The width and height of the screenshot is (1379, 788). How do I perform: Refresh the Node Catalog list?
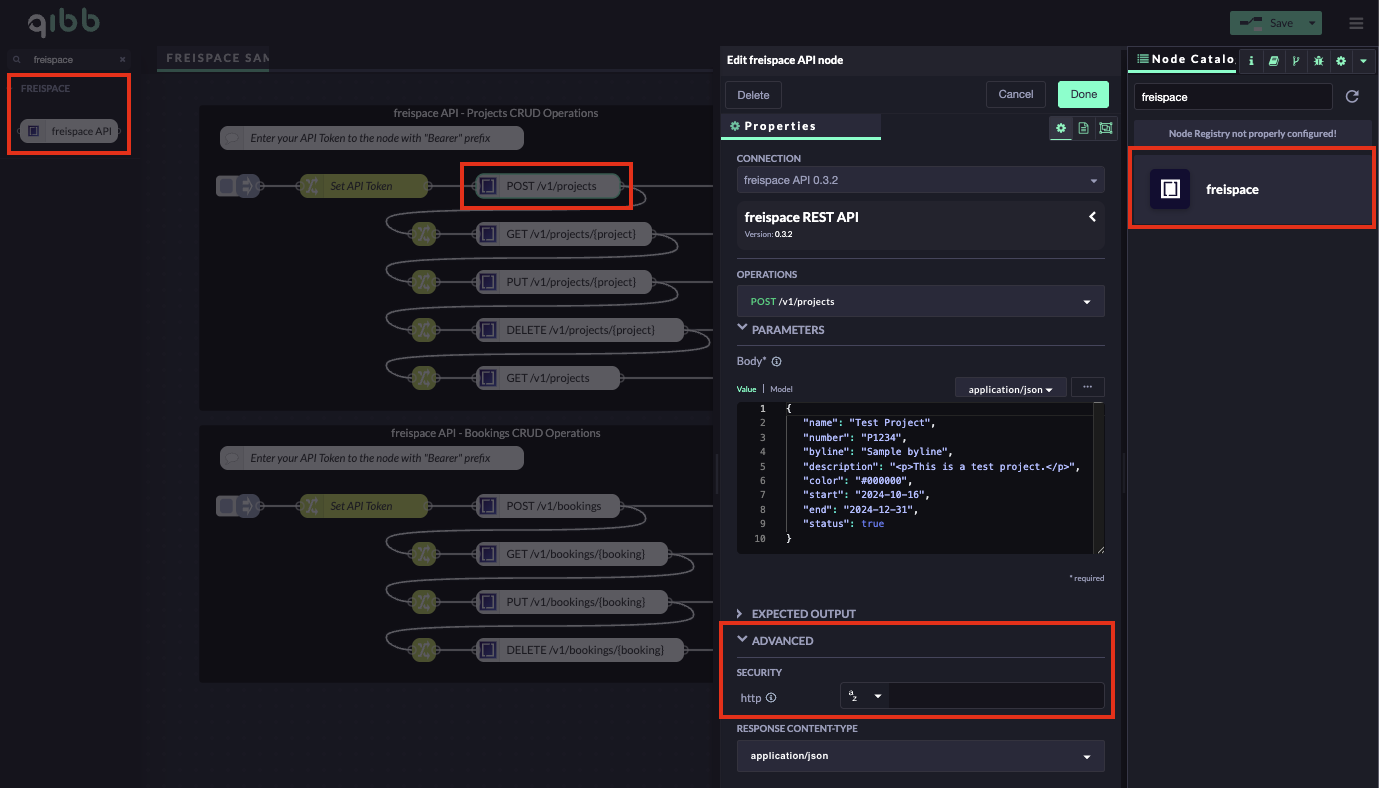pyautogui.click(x=1352, y=97)
